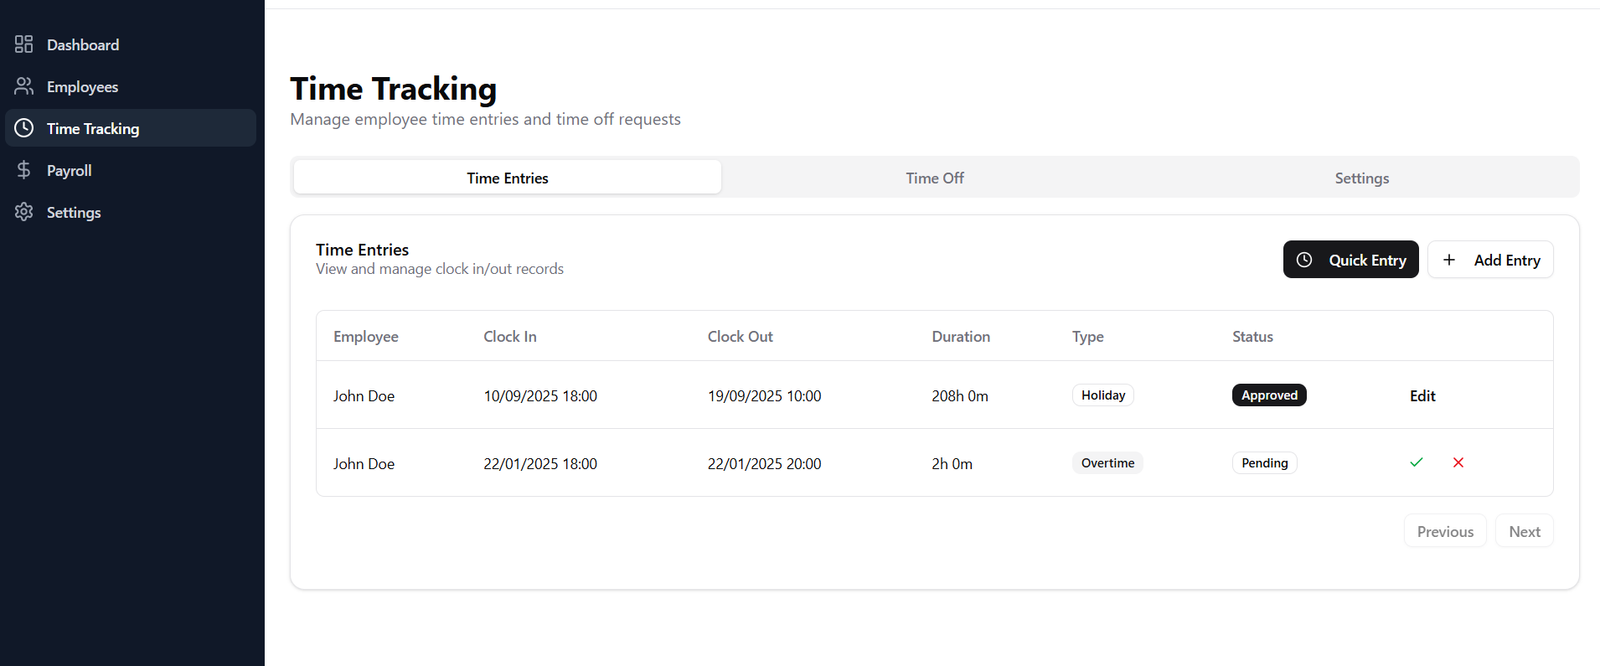Open the Settings tab in Time Tracking

point(1361,178)
